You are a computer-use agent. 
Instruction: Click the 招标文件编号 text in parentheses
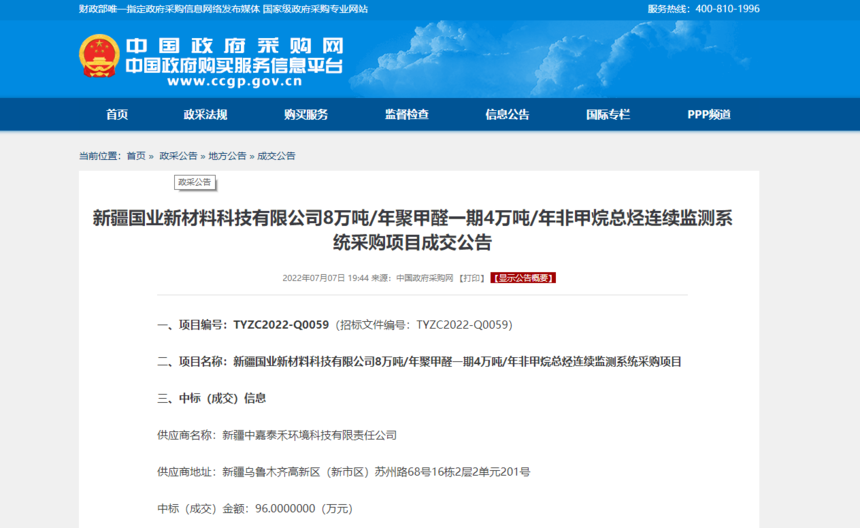point(423,325)
